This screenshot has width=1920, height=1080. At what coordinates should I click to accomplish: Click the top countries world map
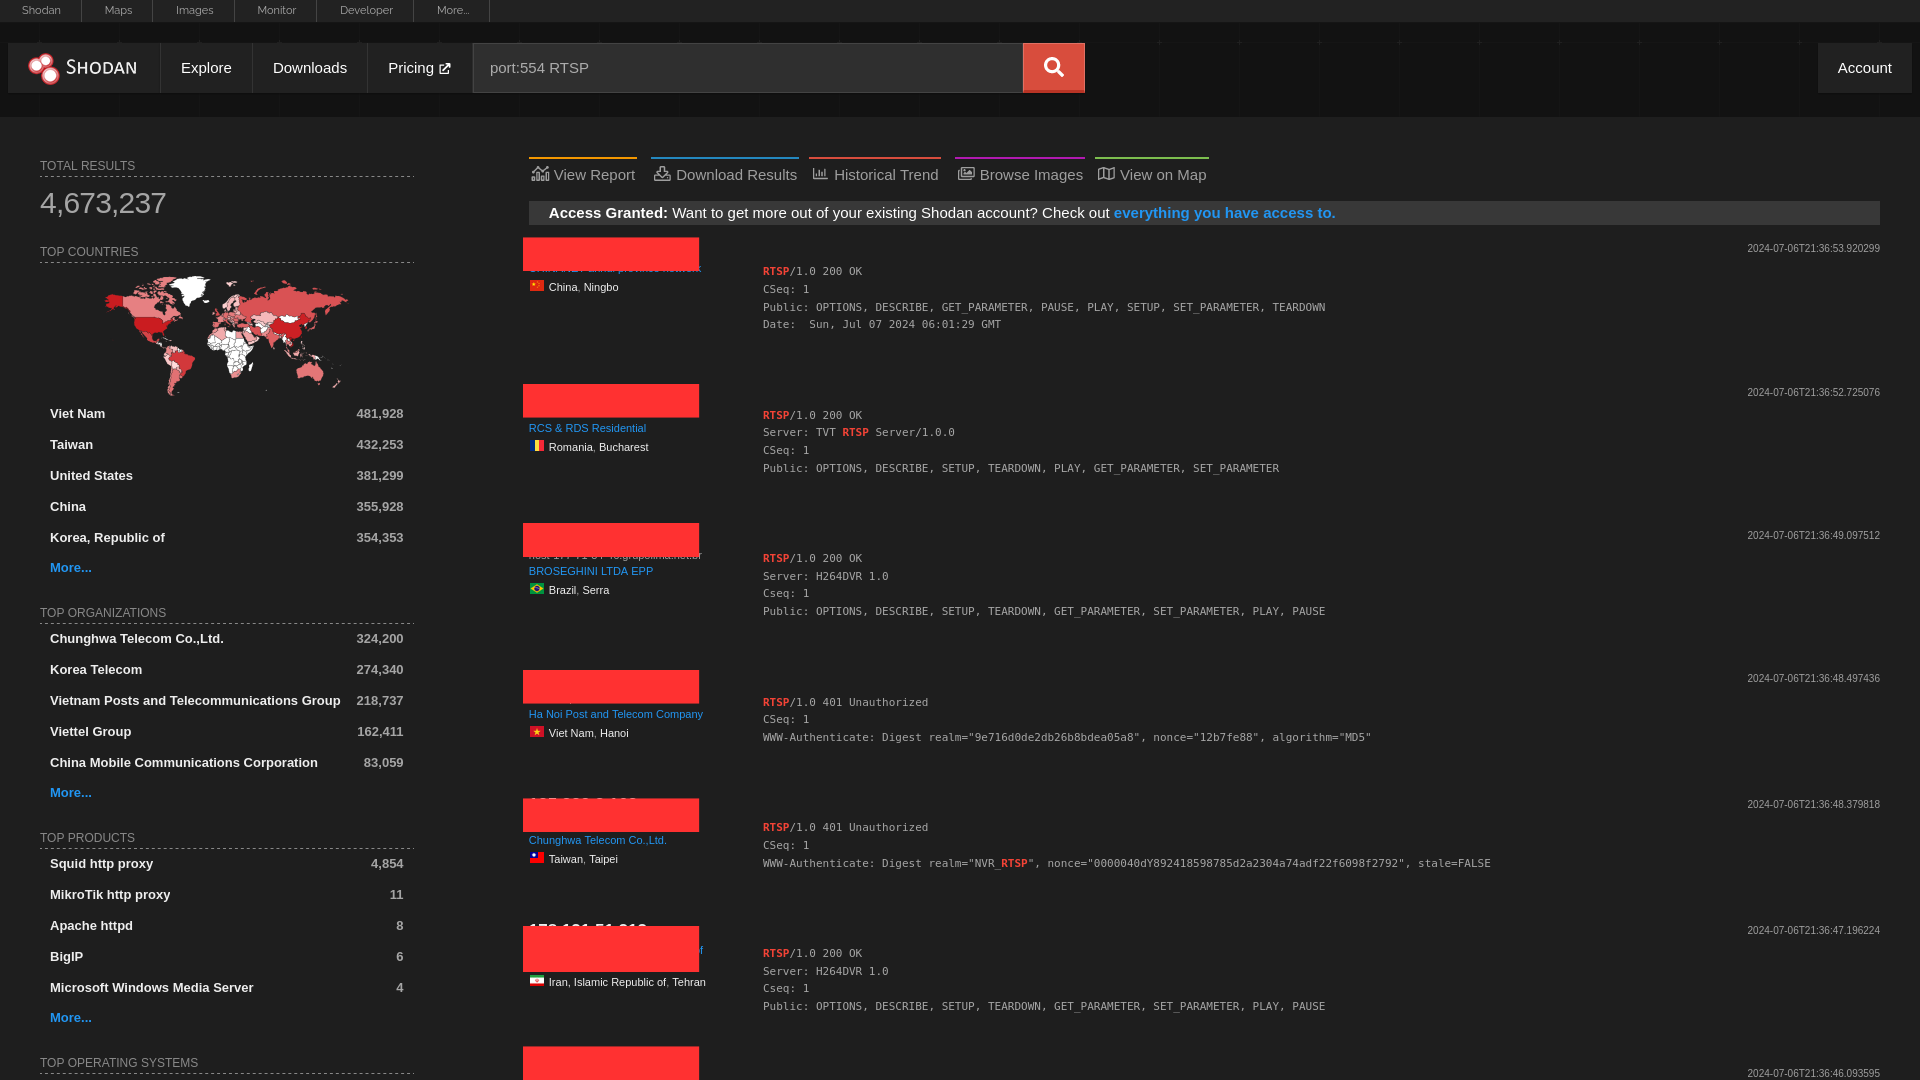click(227, 335)
